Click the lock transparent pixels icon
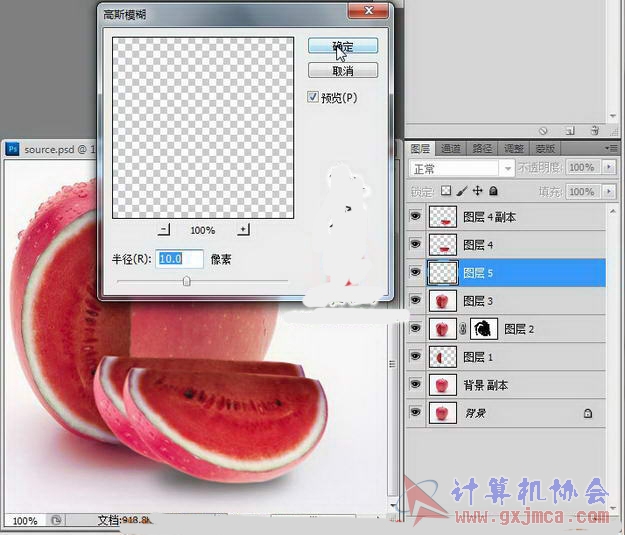The height and width of the screenshot is (535, 625). [446, 191]
